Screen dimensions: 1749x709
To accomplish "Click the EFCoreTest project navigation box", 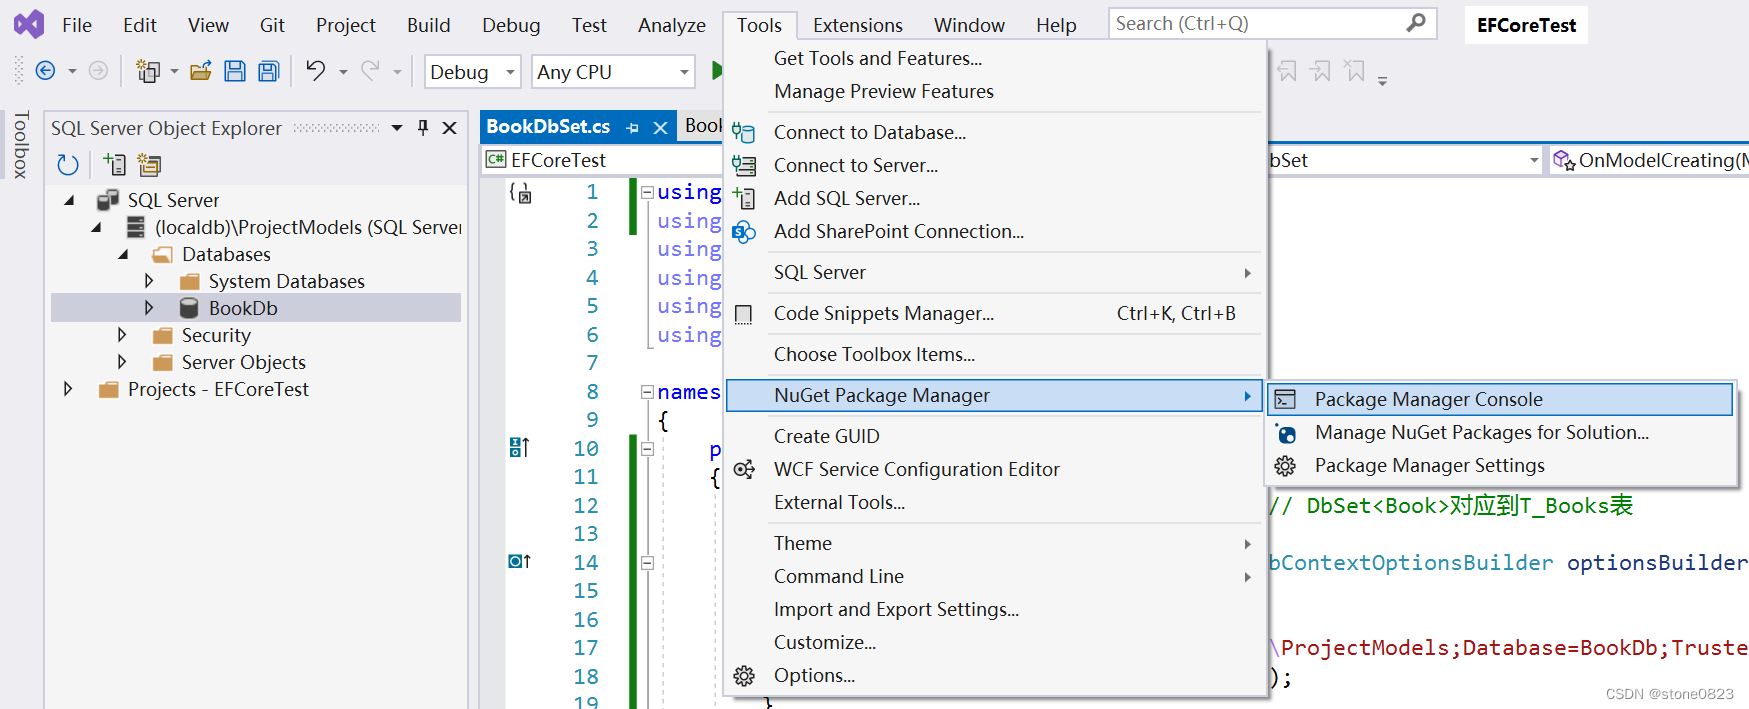I will click(x=602, y=160).
